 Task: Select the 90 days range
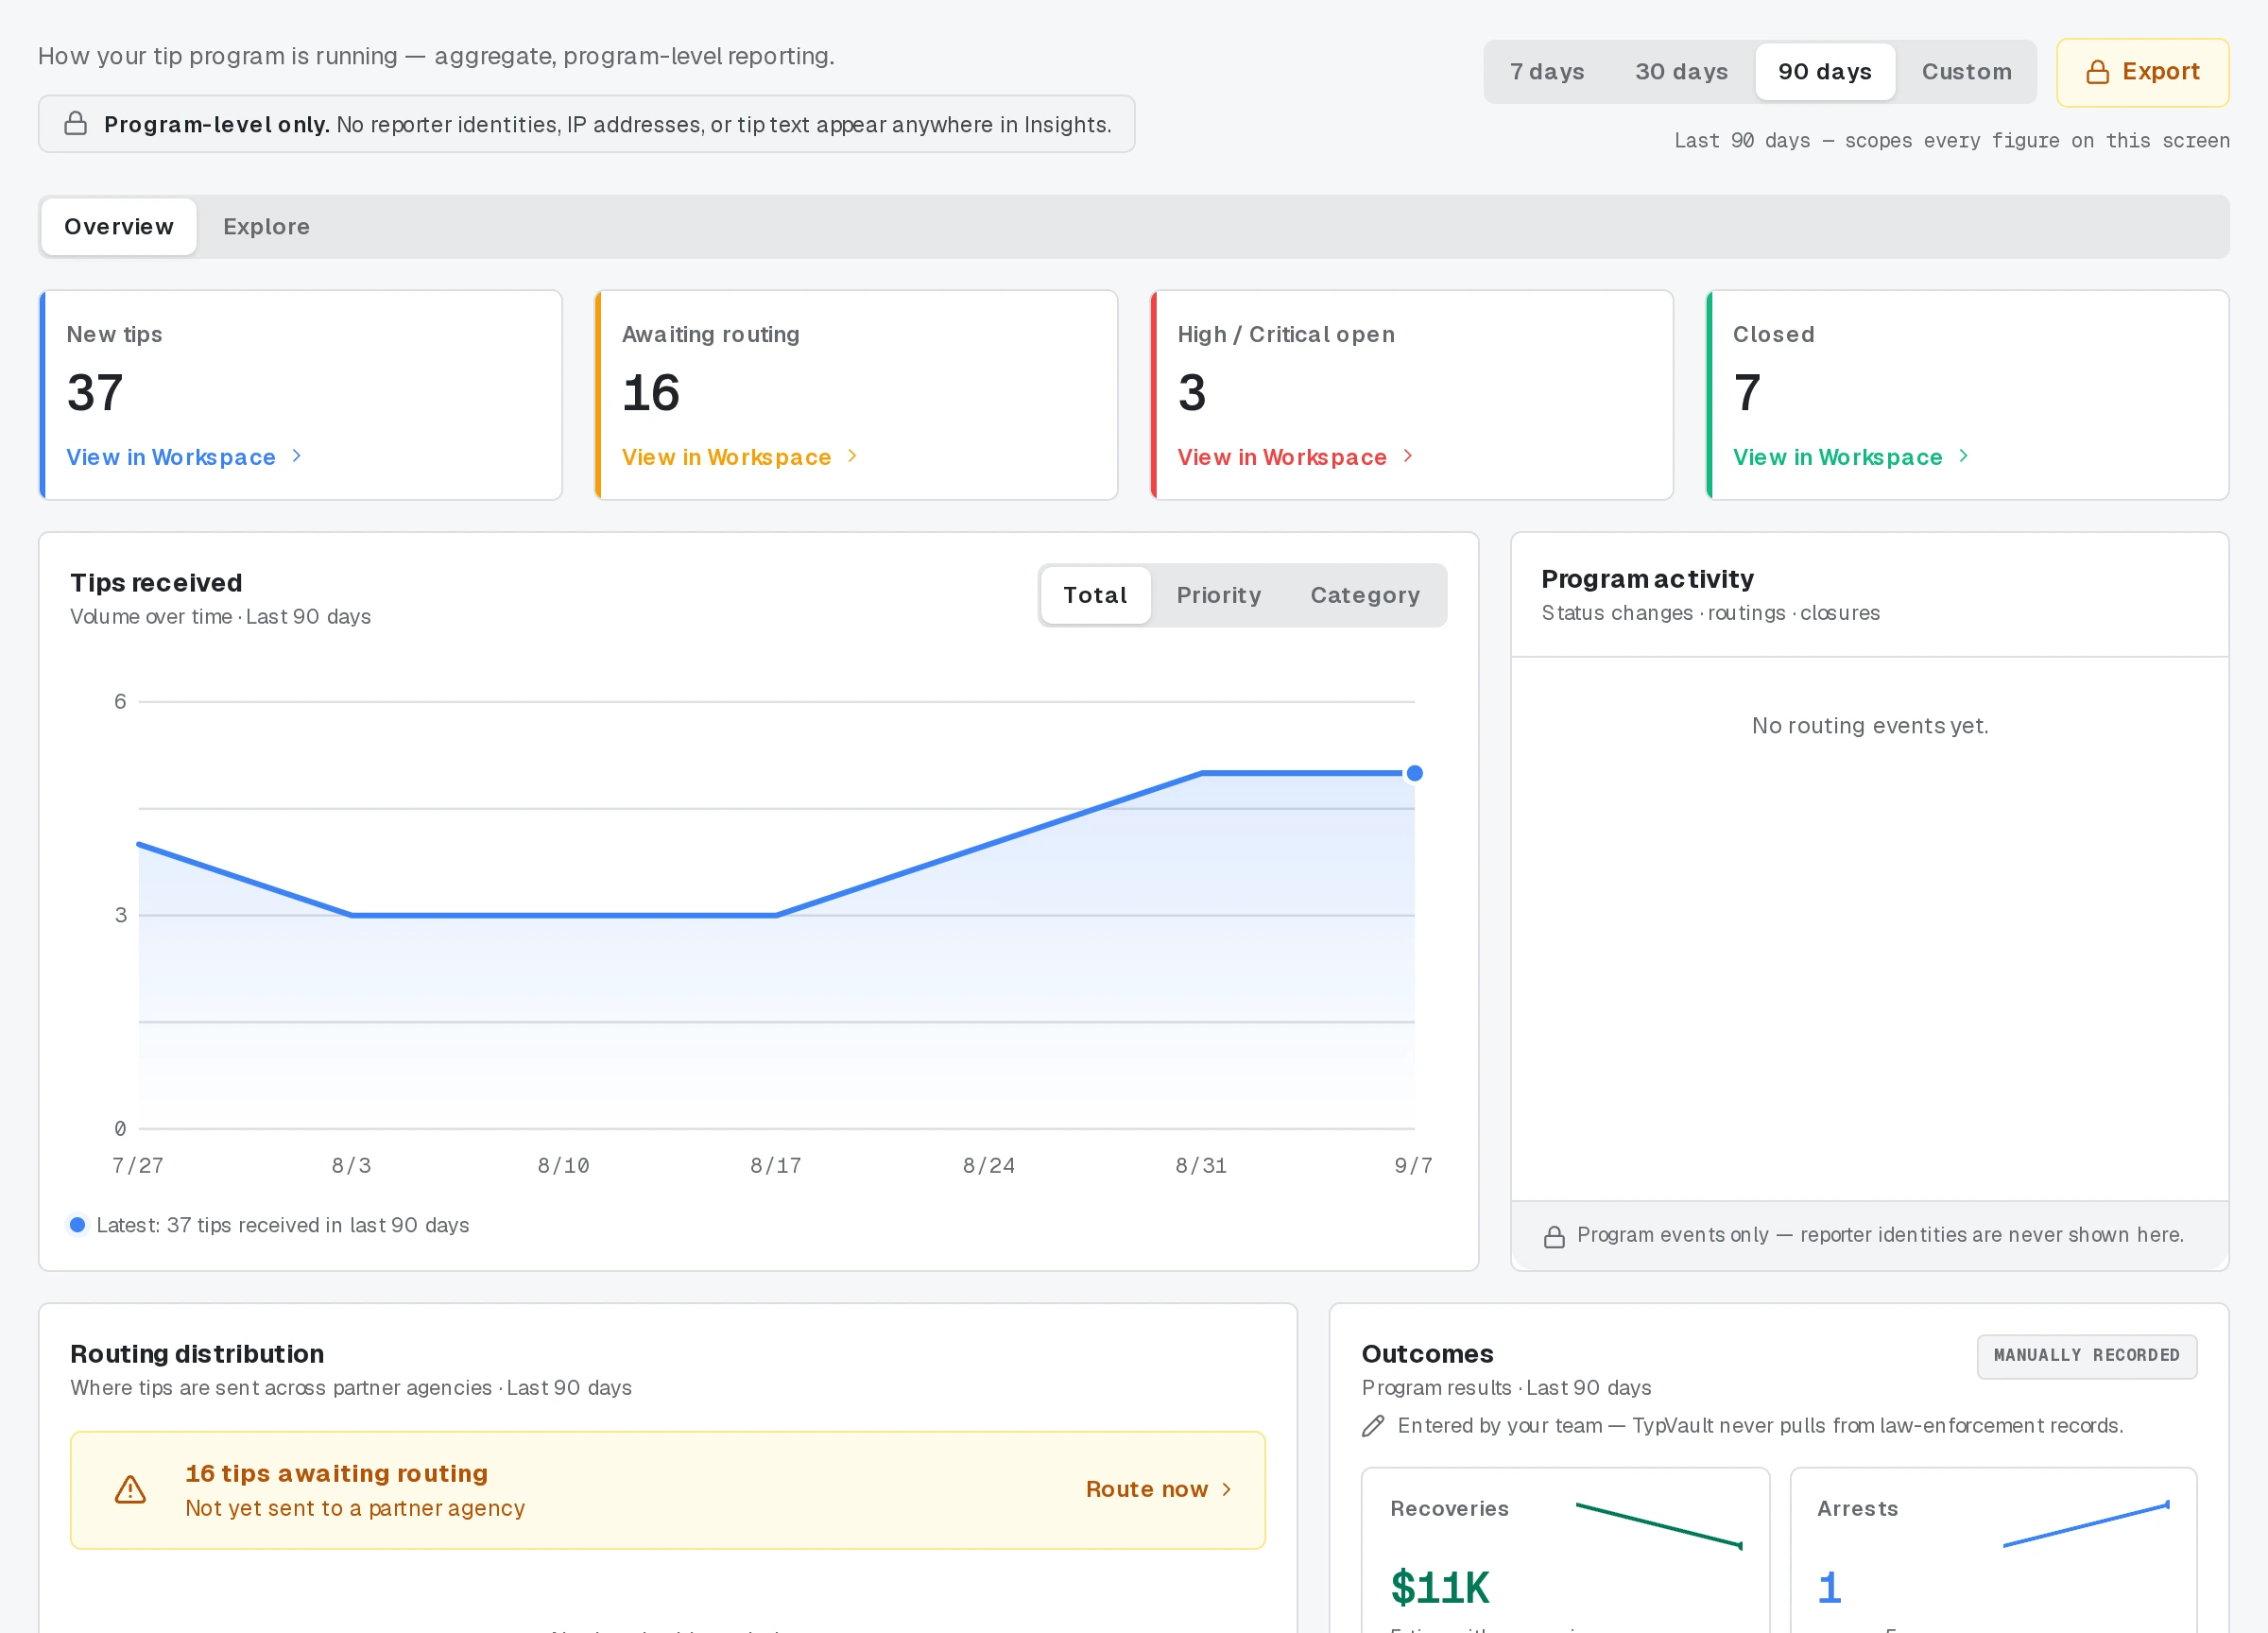[1824, 72]
